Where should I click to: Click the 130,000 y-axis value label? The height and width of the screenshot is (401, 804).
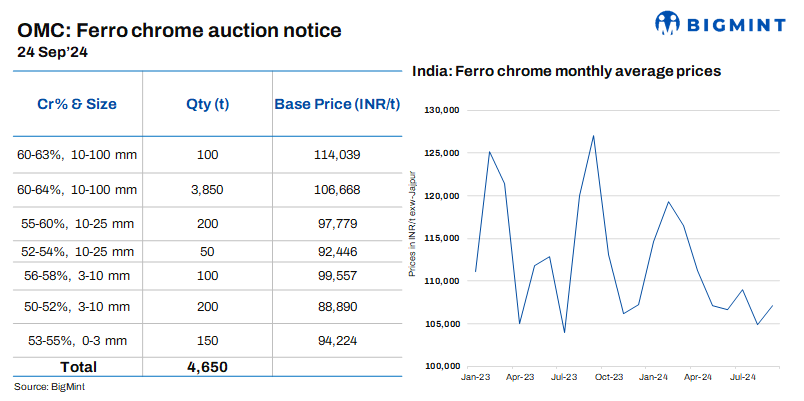440,110
